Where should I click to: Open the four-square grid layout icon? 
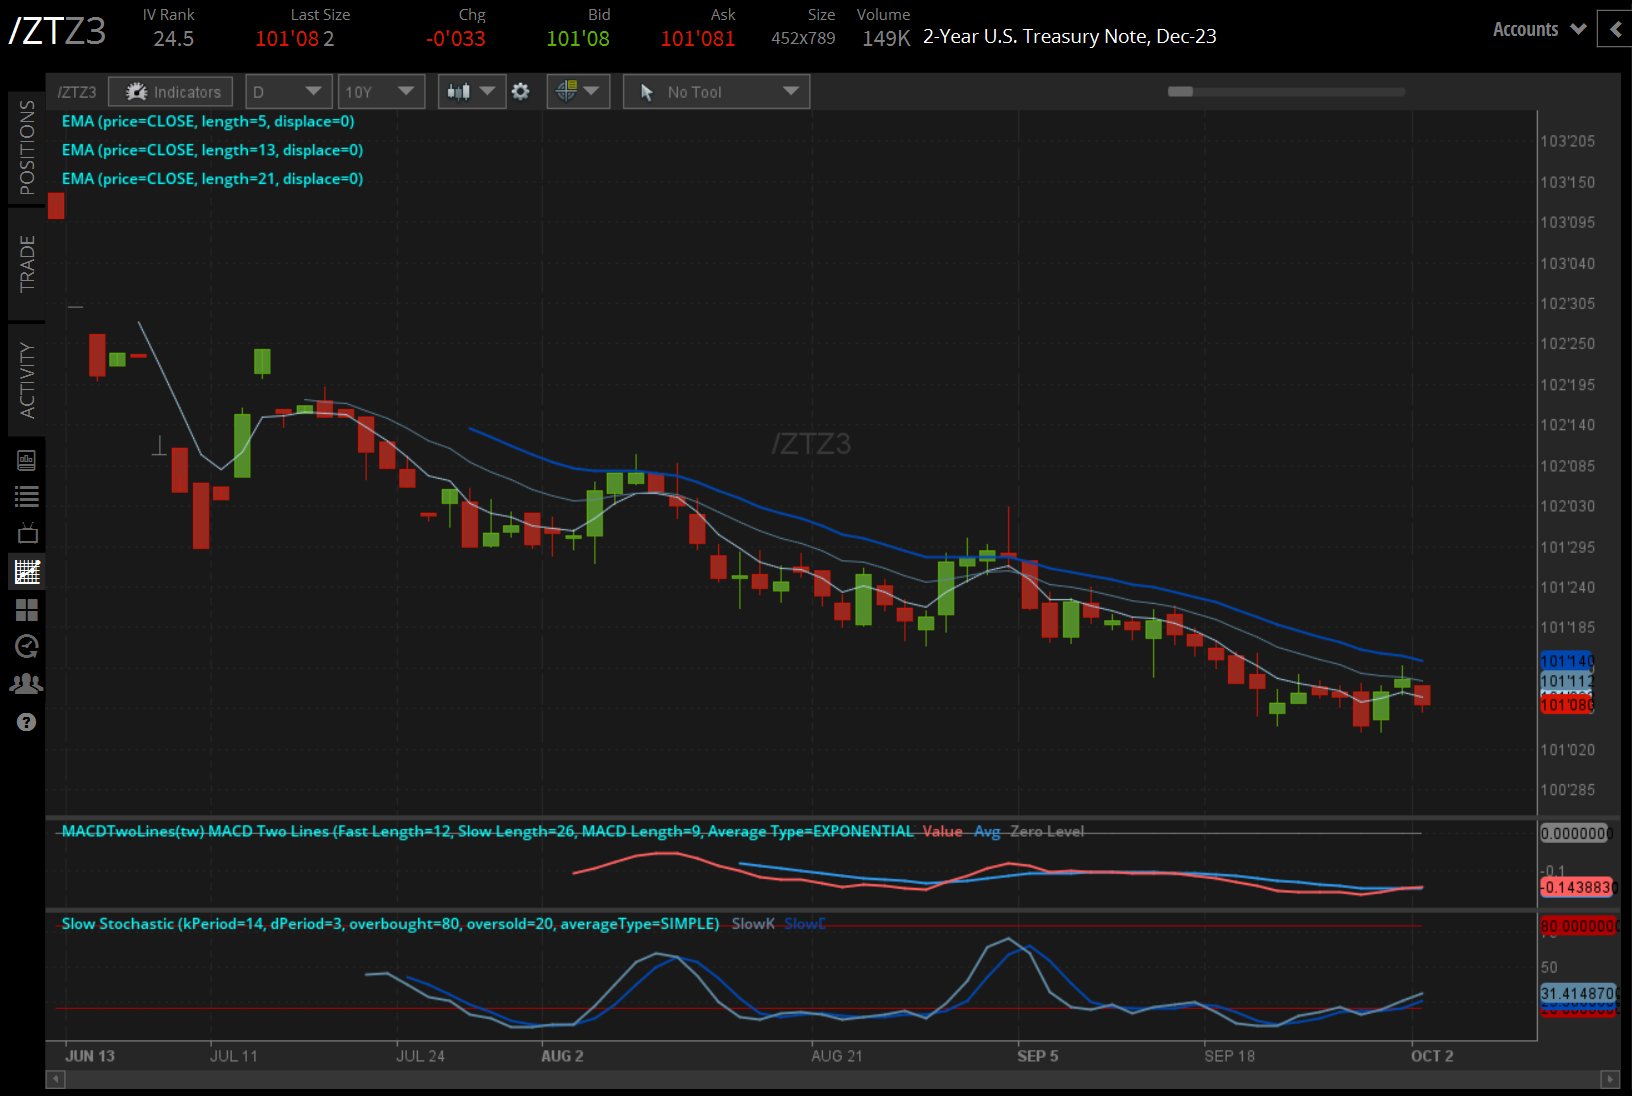point(27,609)
